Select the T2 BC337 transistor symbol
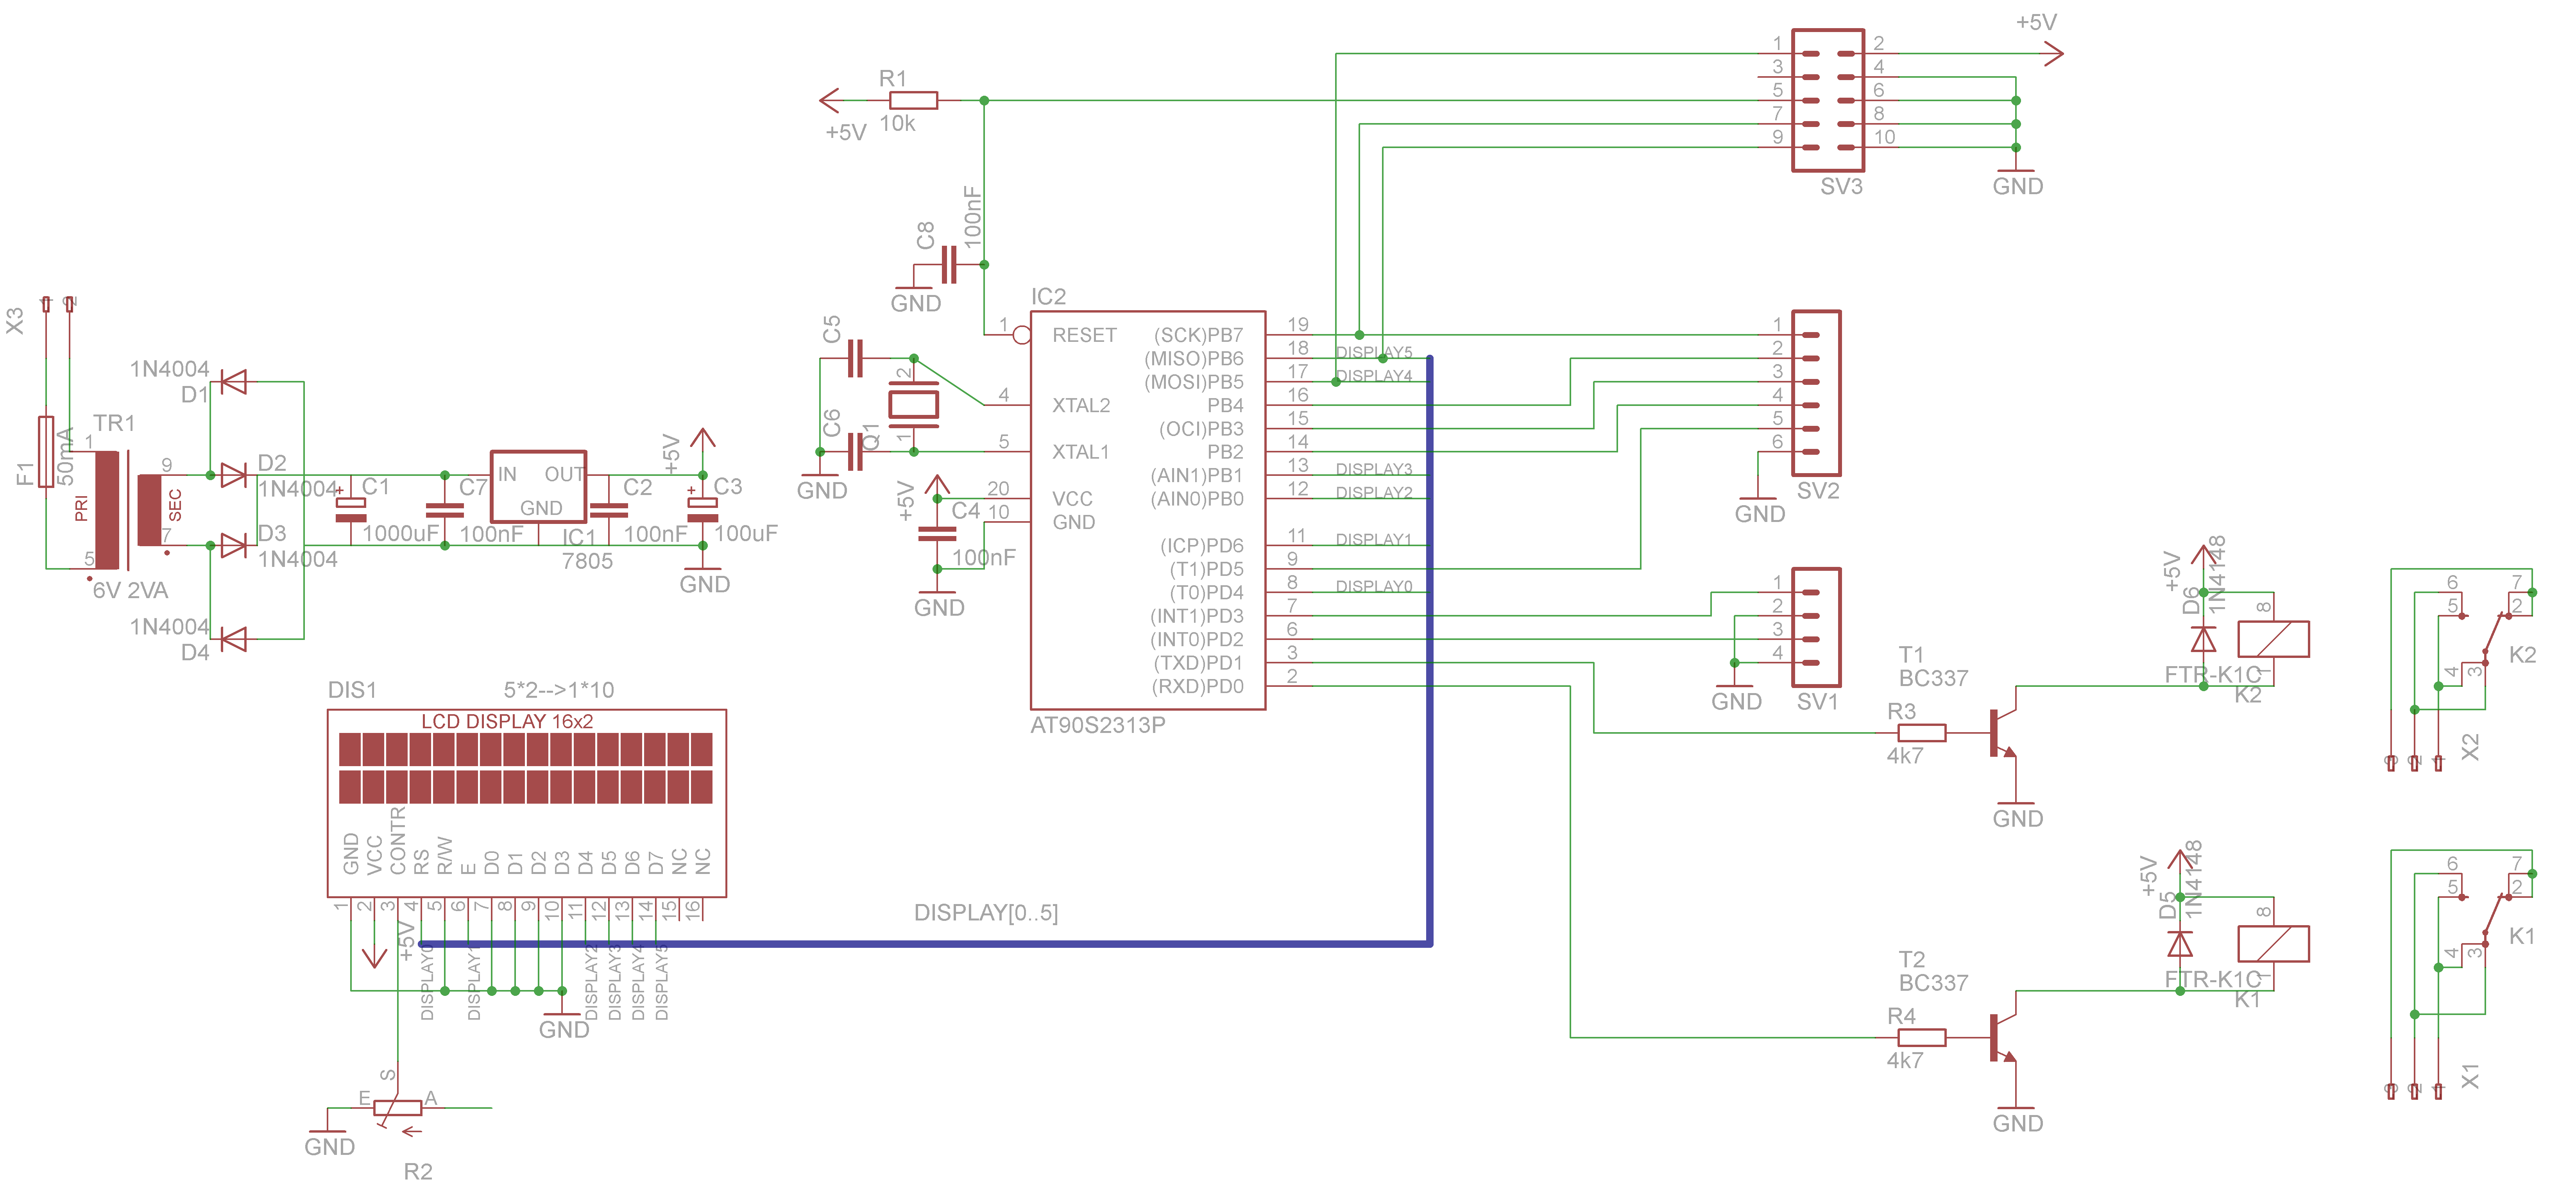The image size is (2576, 1192). coord(2004,1038)
